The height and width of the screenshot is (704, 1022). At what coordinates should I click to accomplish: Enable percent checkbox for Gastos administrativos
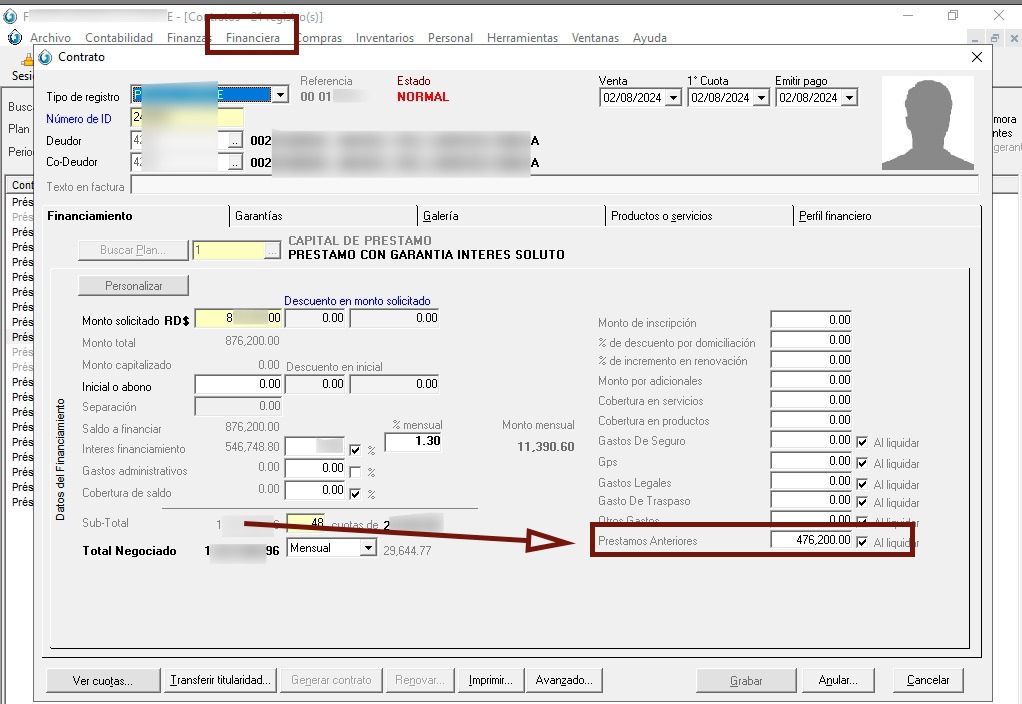coord(355,472)
